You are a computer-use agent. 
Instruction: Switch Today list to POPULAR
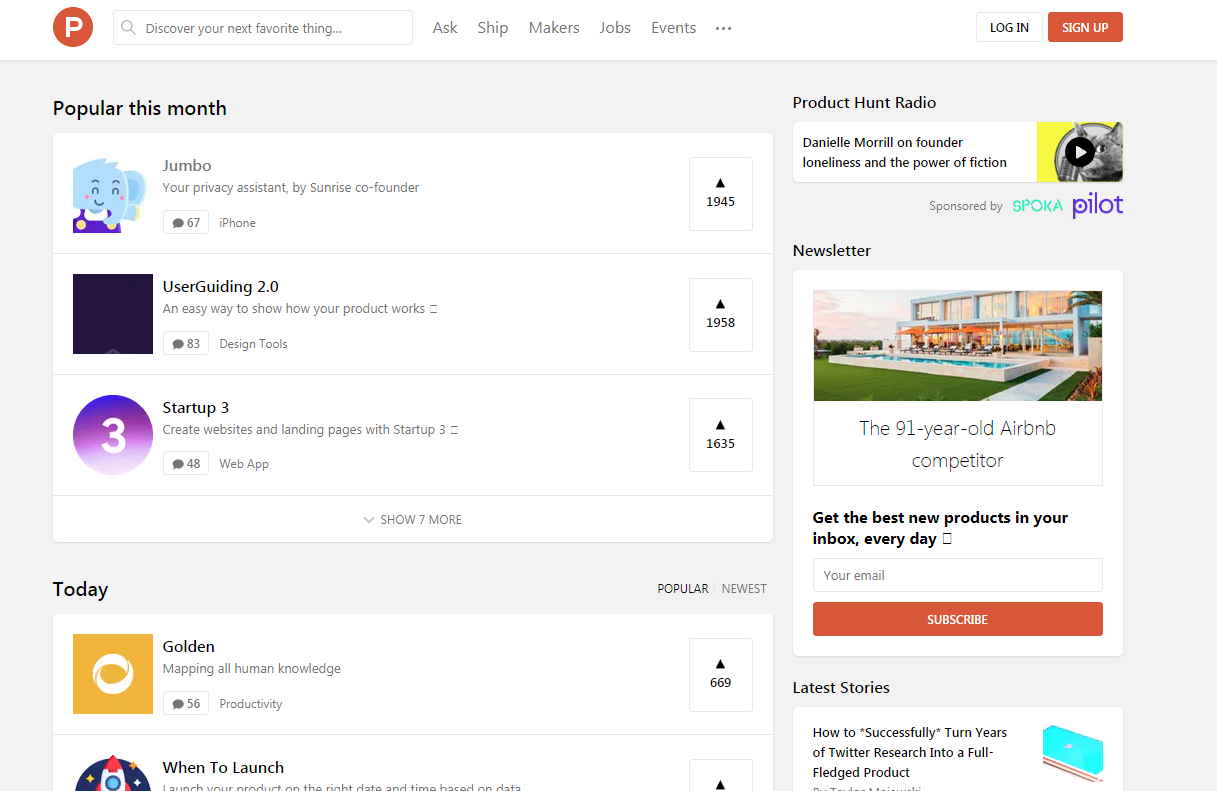click(683, 589)
